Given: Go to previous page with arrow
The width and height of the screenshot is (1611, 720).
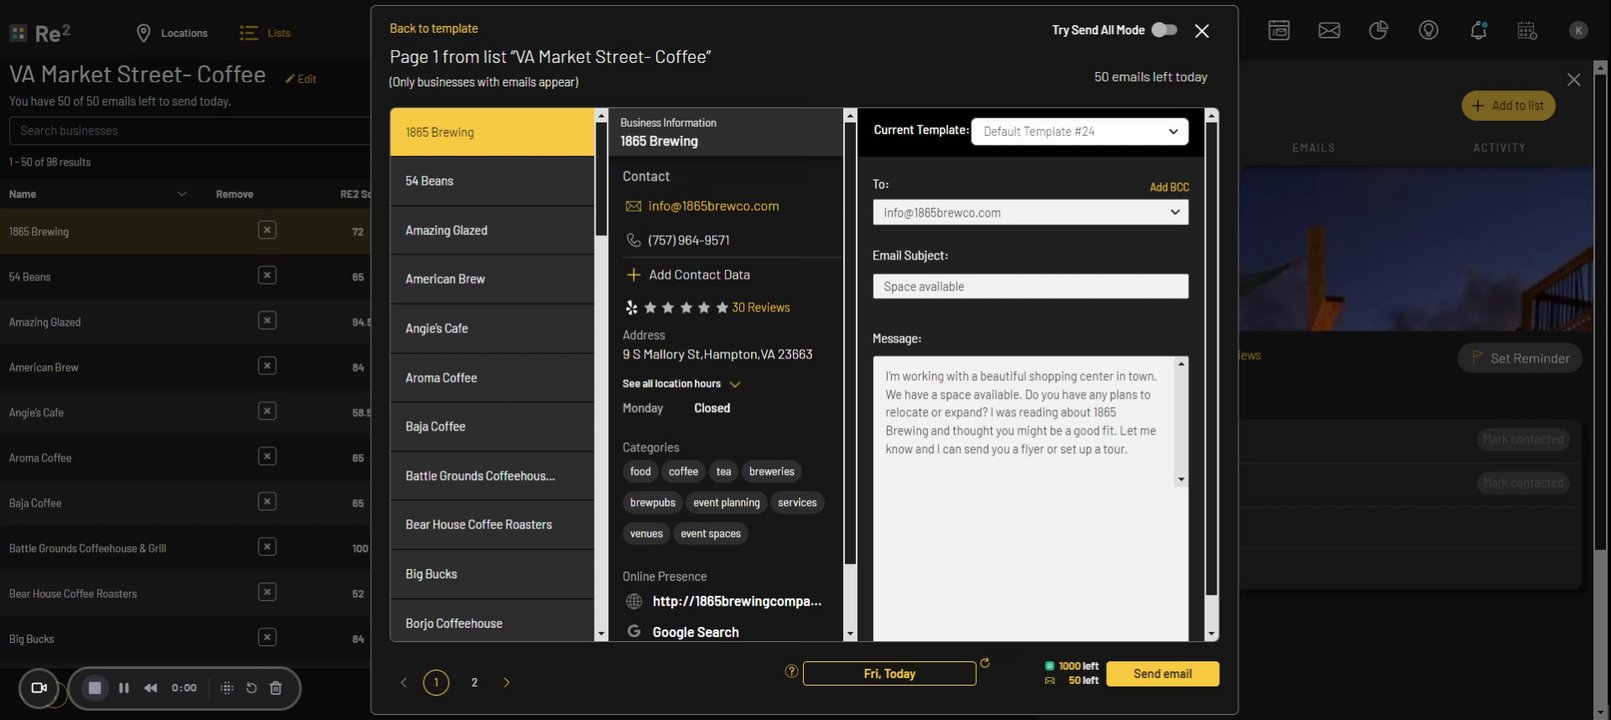Looking at the screenshot, I should click(x=404, y=682).
